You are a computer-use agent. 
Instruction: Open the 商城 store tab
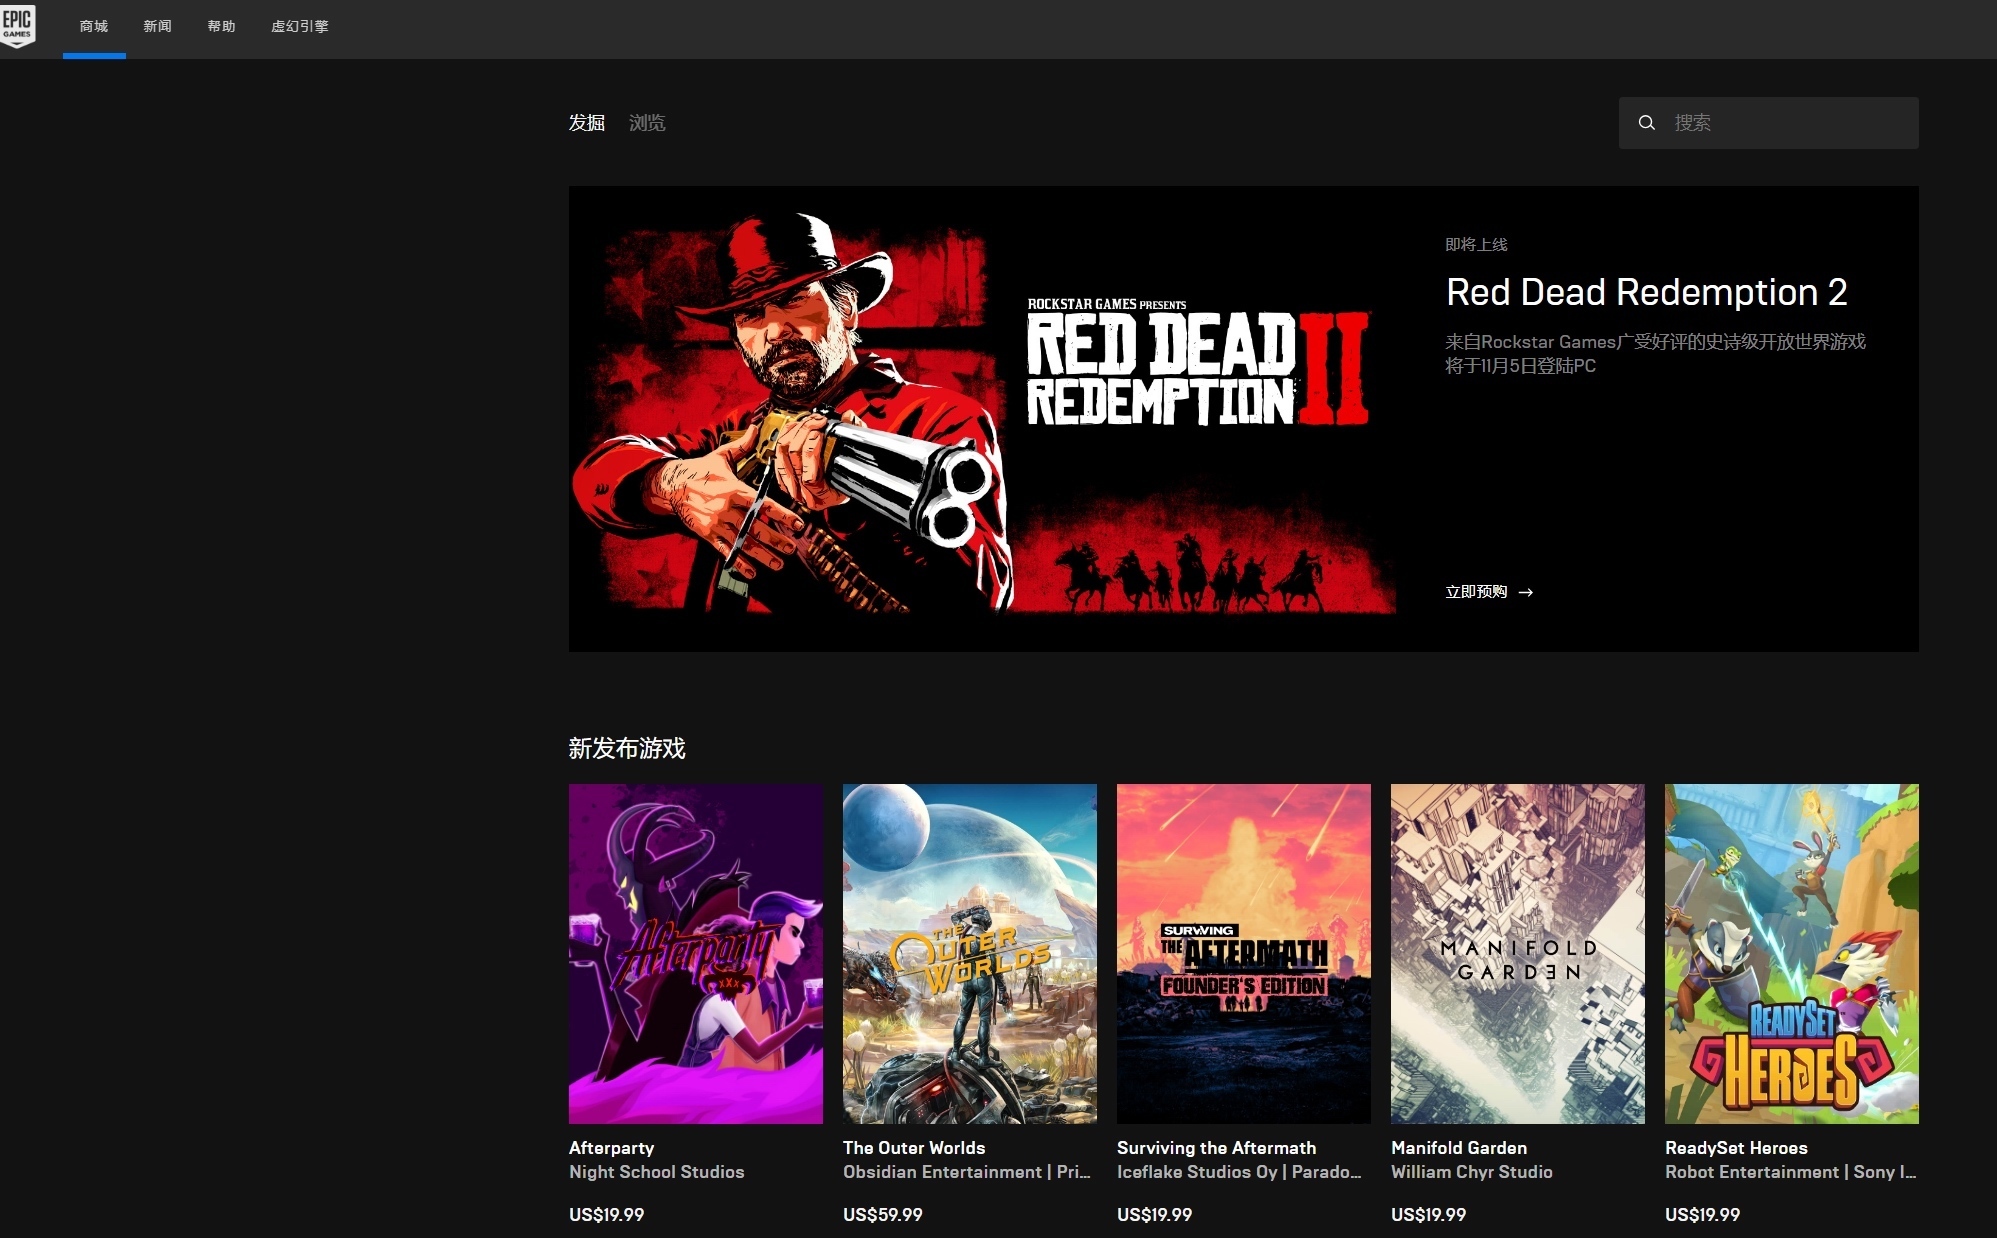coord(94,27)
